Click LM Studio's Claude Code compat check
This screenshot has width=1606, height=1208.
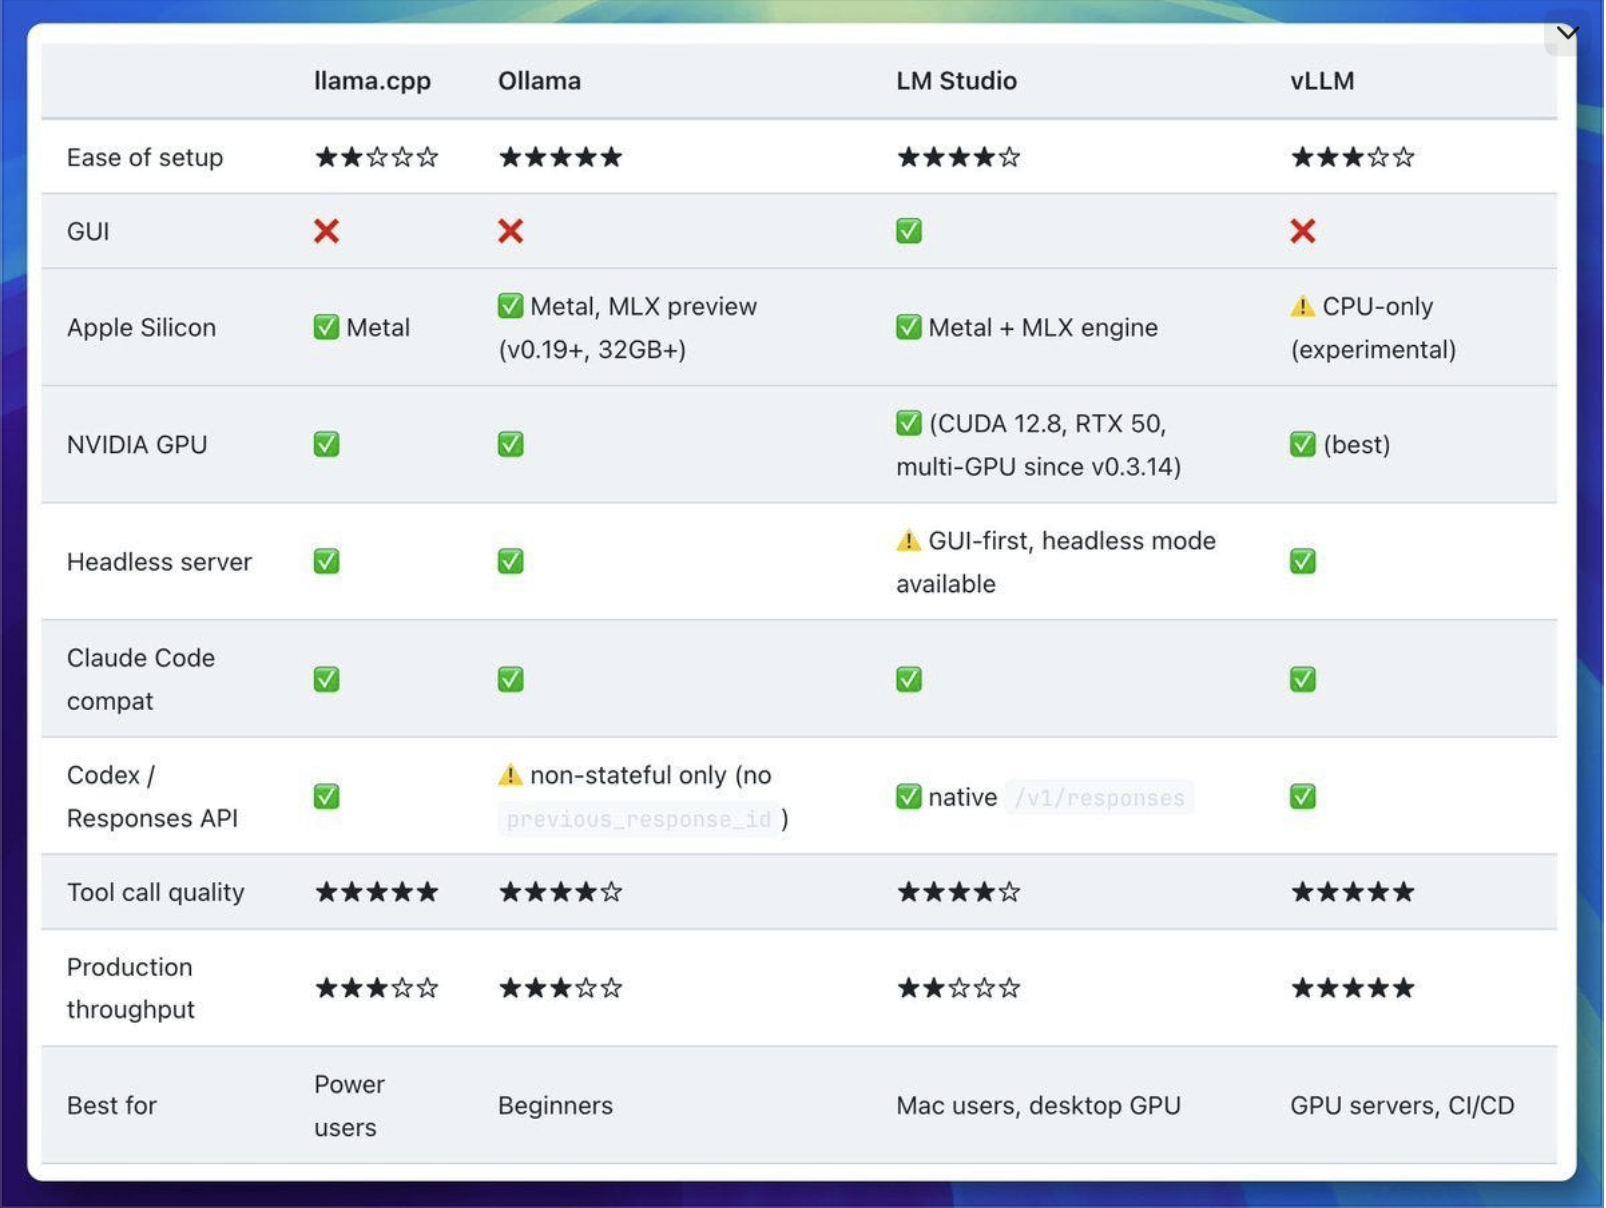point(908,679)
